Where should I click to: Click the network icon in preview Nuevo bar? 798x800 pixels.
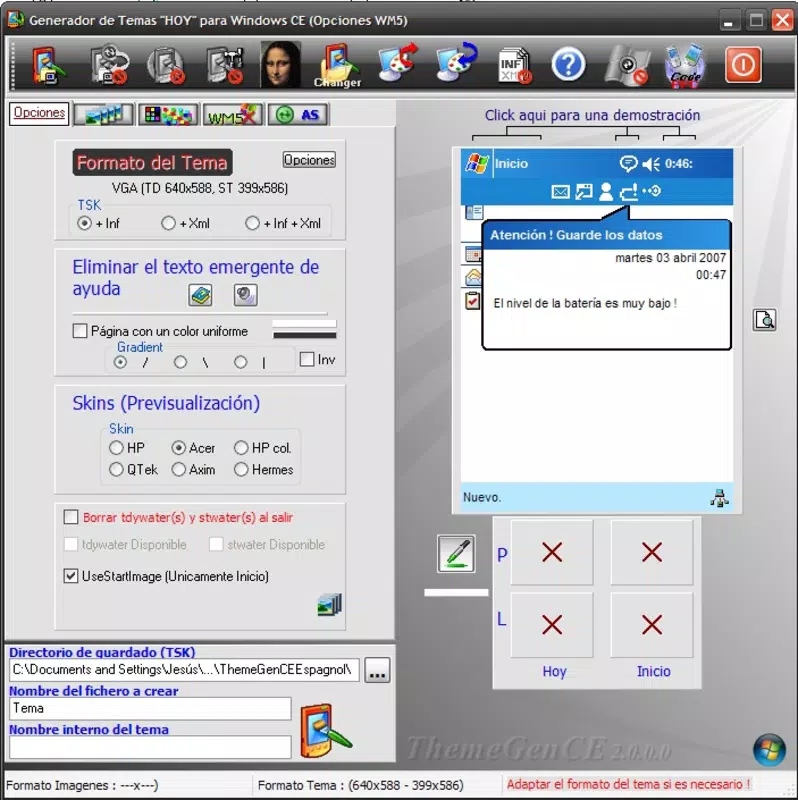(719, 498)
